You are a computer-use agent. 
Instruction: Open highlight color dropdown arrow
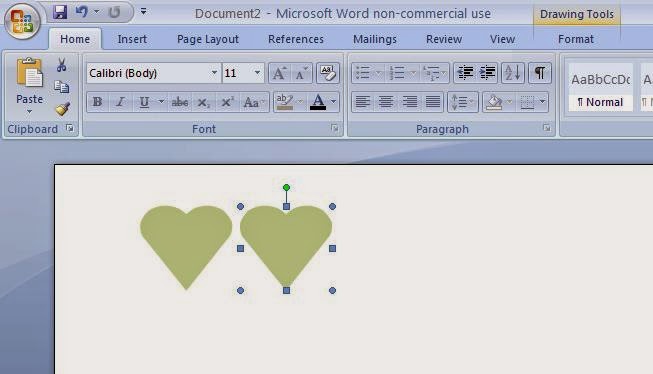pos(300,102)
